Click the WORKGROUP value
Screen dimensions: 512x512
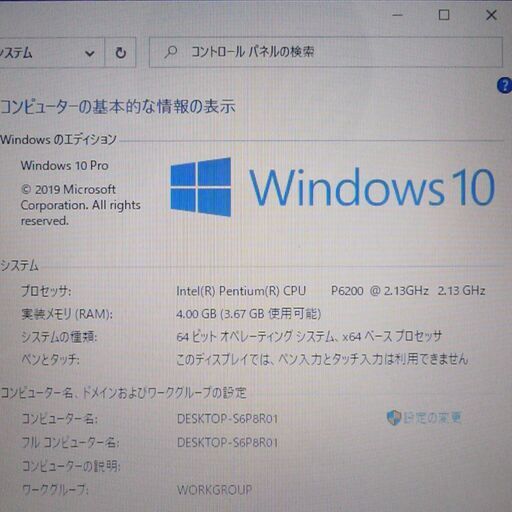pyautogui.click(x=214, y=490)
